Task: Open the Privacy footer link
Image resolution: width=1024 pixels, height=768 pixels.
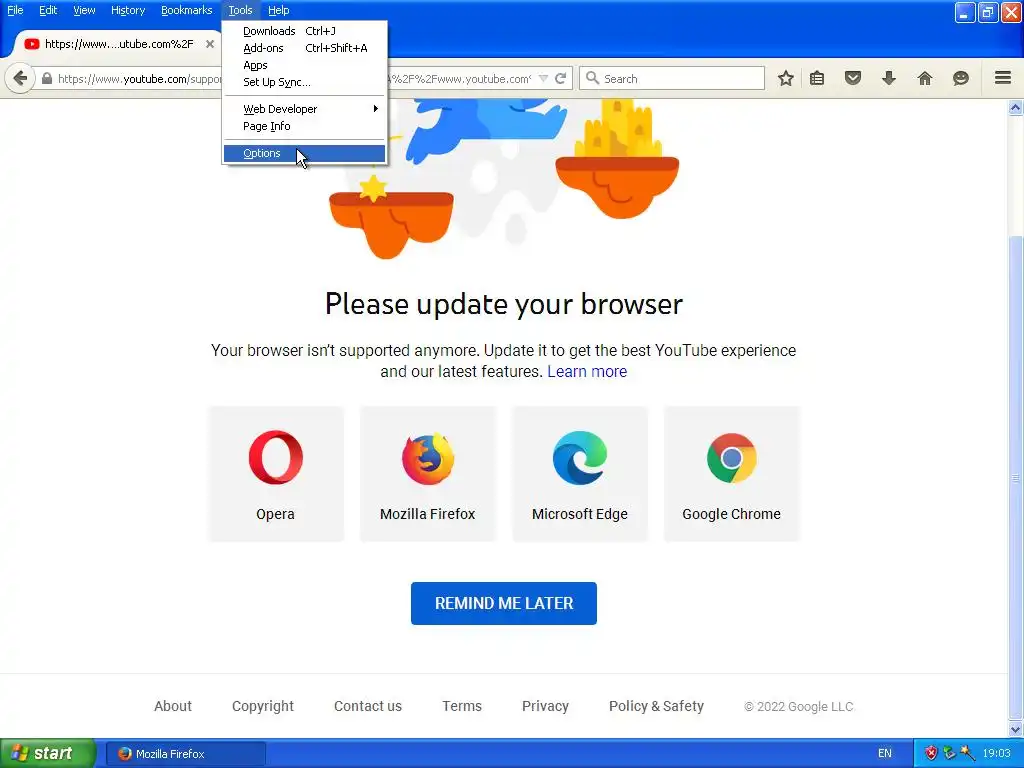Action: [x=545, y=706]
